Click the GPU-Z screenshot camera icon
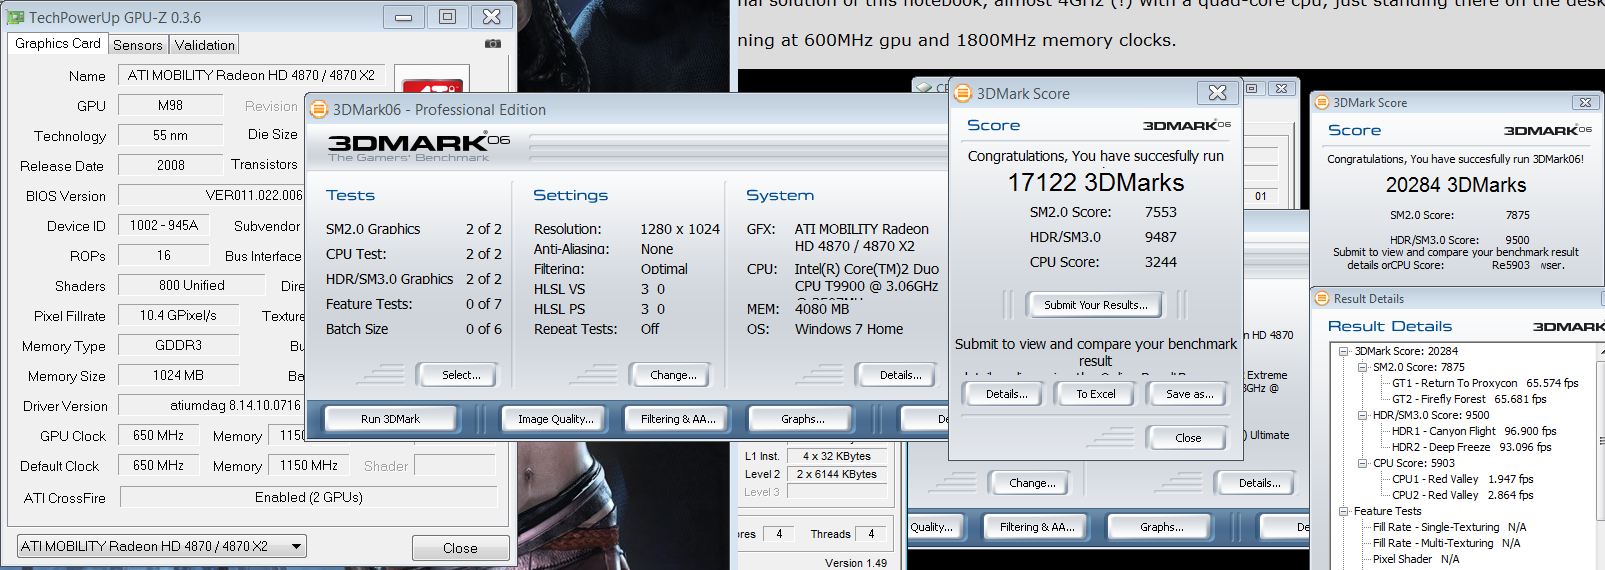The image size is (1605, 570). coord(492,44)
